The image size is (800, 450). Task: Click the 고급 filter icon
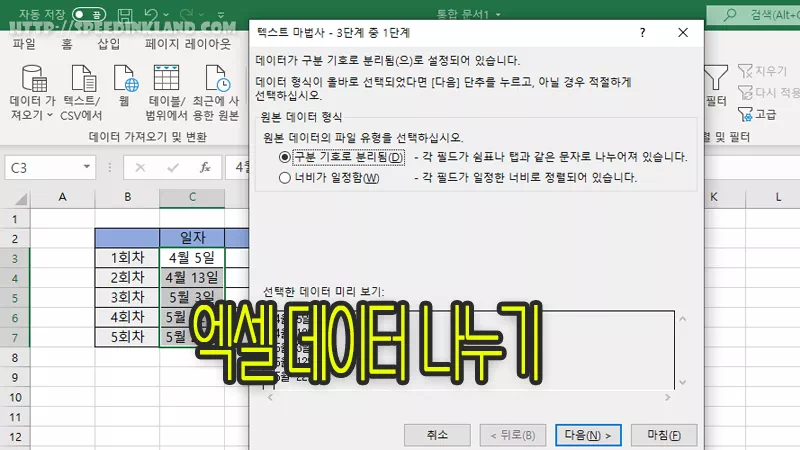pos(747,114)
